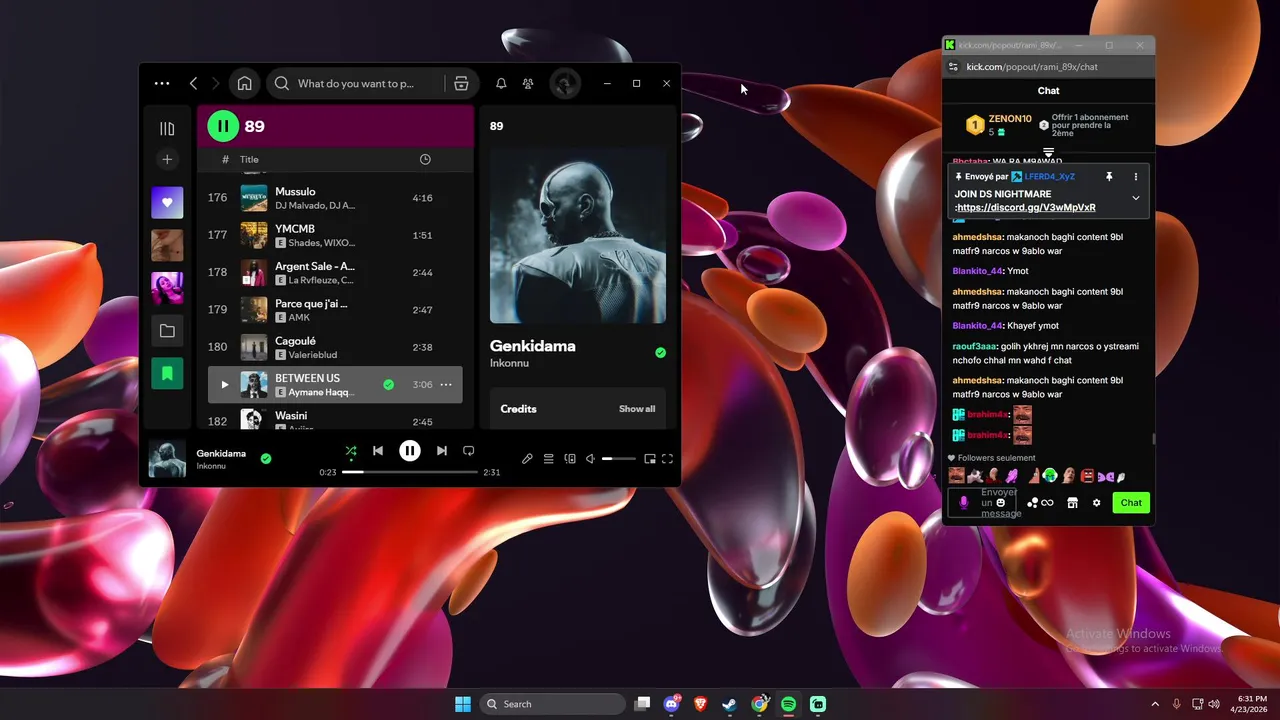Screen dimensions: 1280x720
Task: Open the Genkidama album cover art
Action: click(578, 235)
